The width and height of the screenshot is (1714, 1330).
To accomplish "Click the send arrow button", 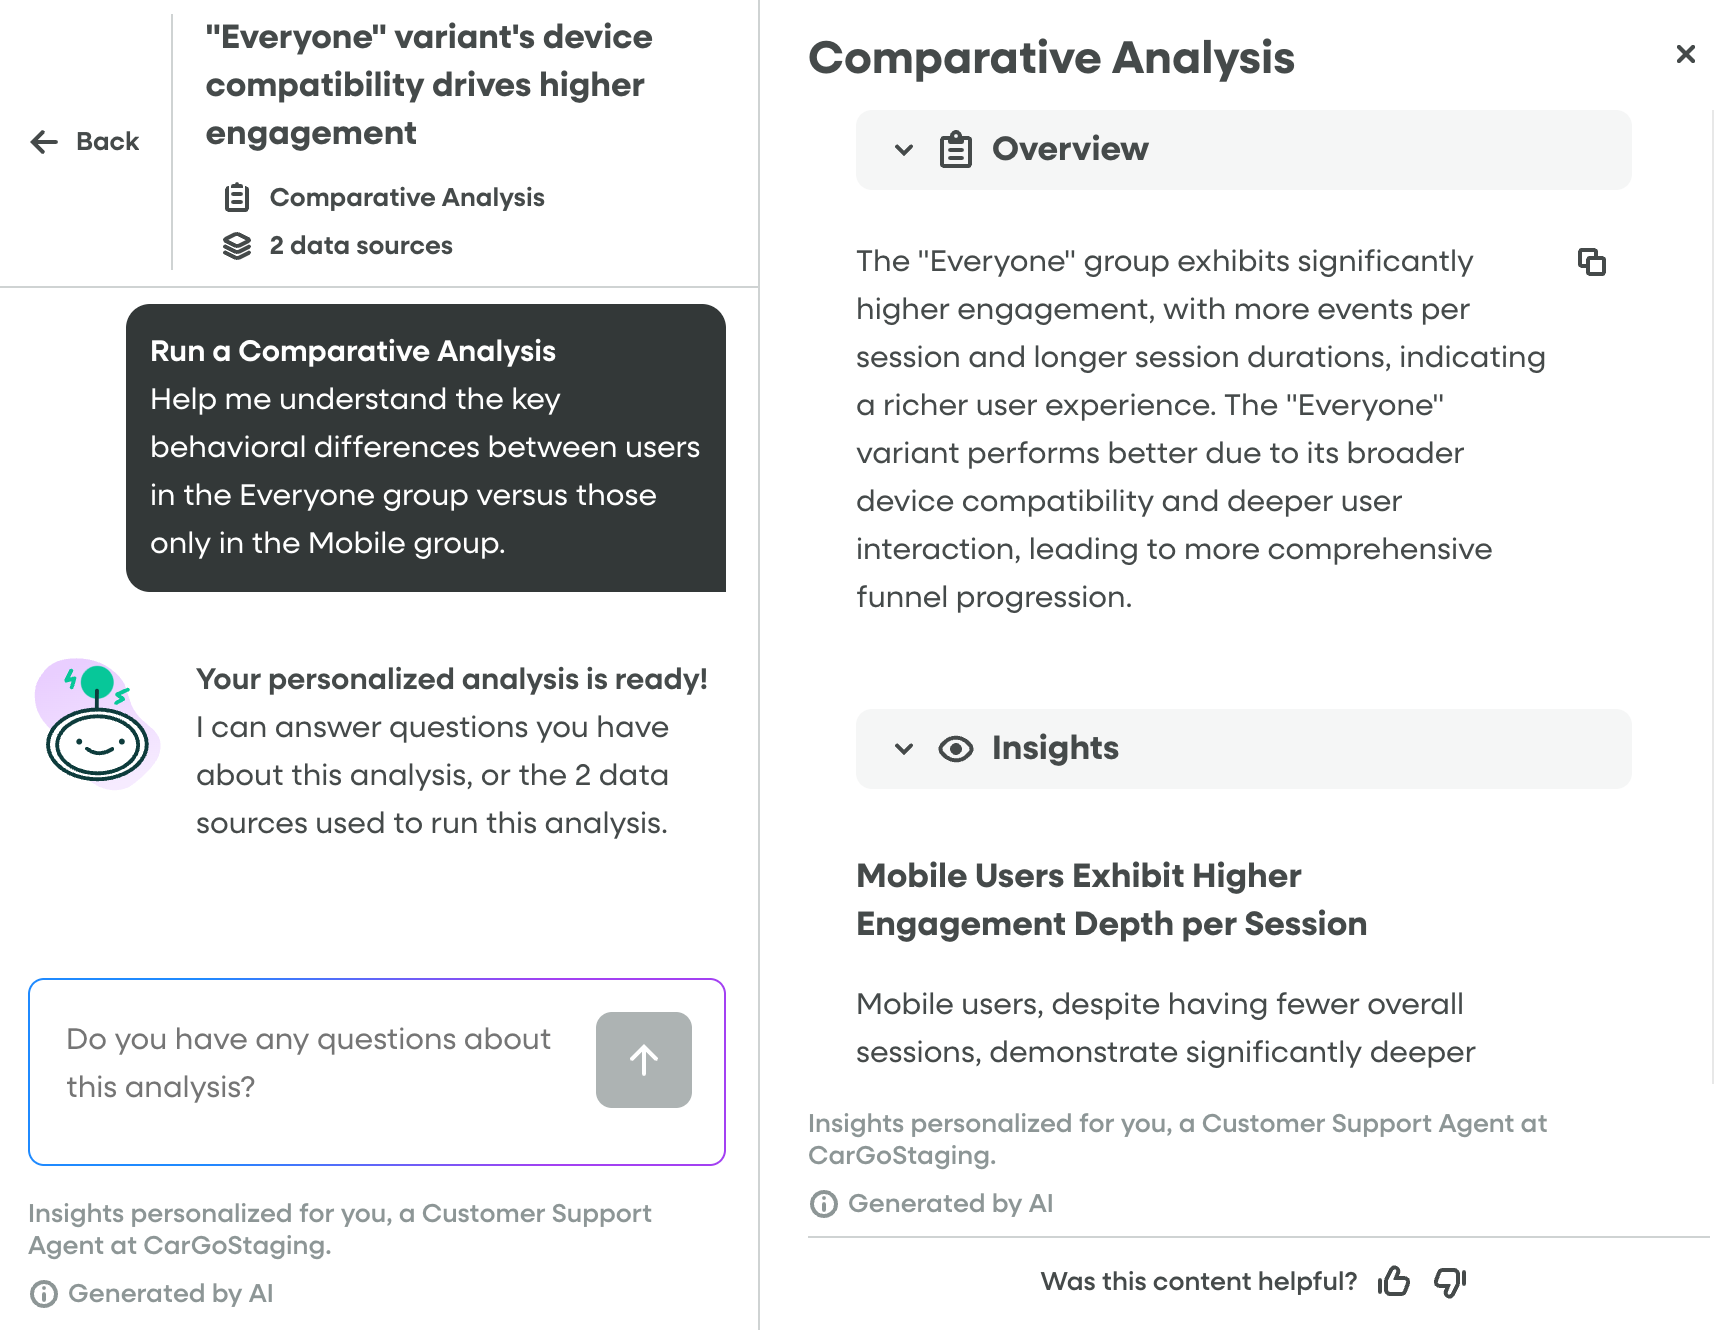I will pos(643,1060).
